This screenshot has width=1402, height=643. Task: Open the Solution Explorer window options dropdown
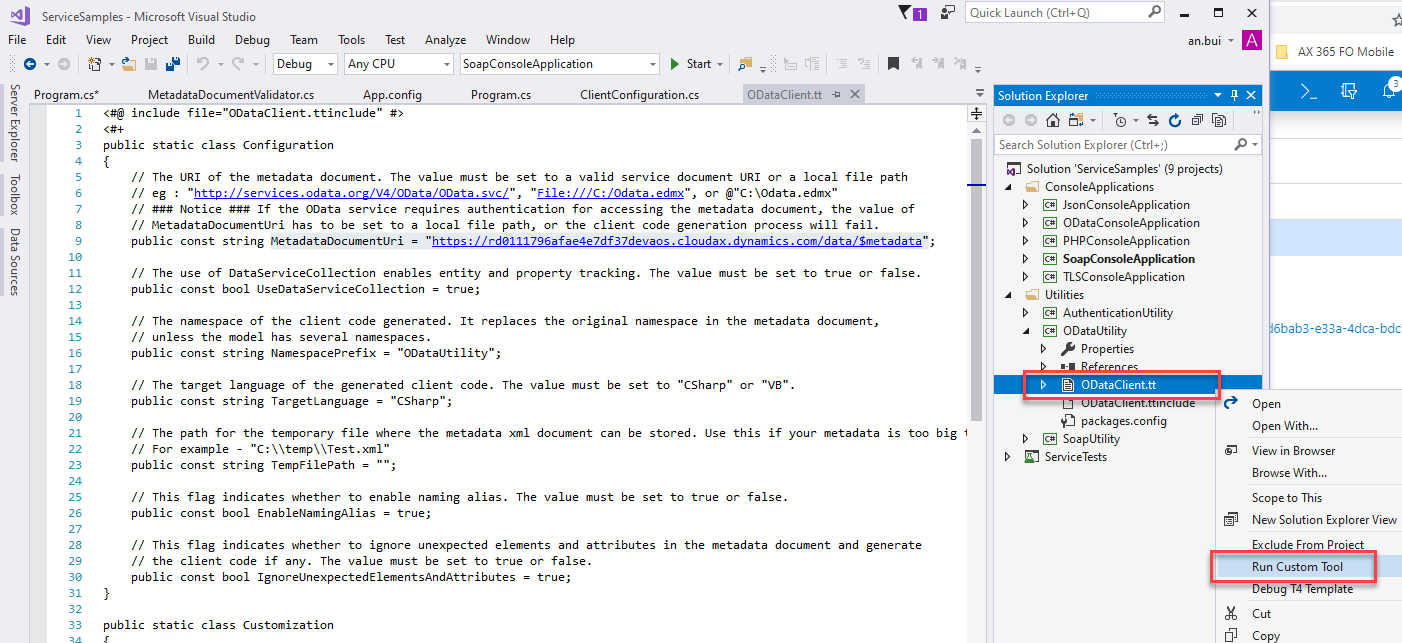pos(1218,96)
